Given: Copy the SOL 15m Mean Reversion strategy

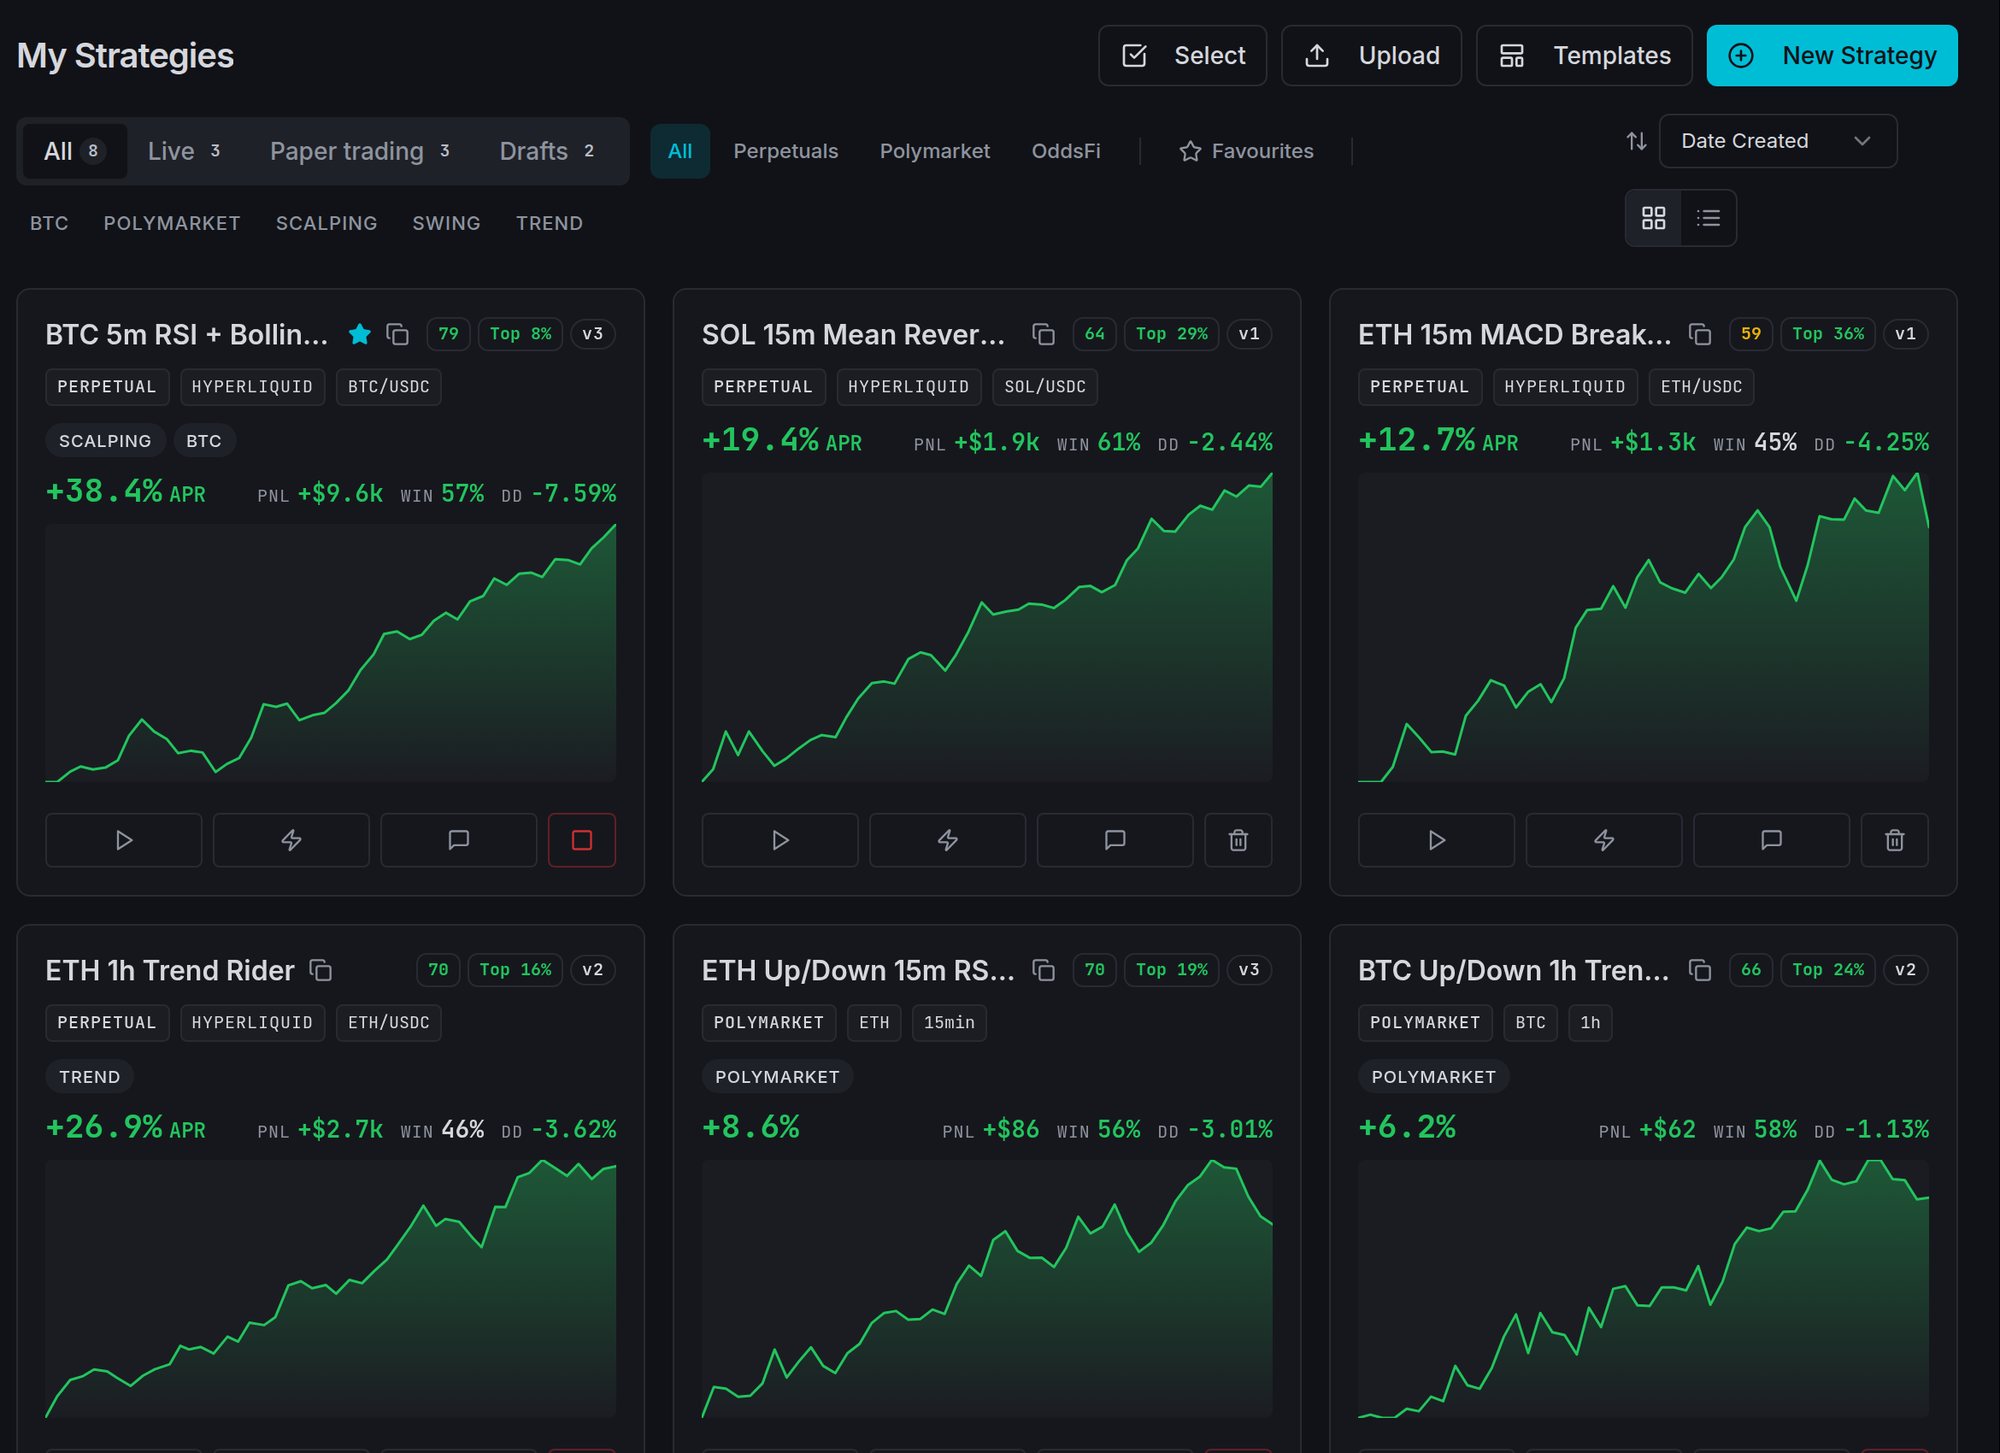Looking at the screenshot, I should tap(1043, 334).
